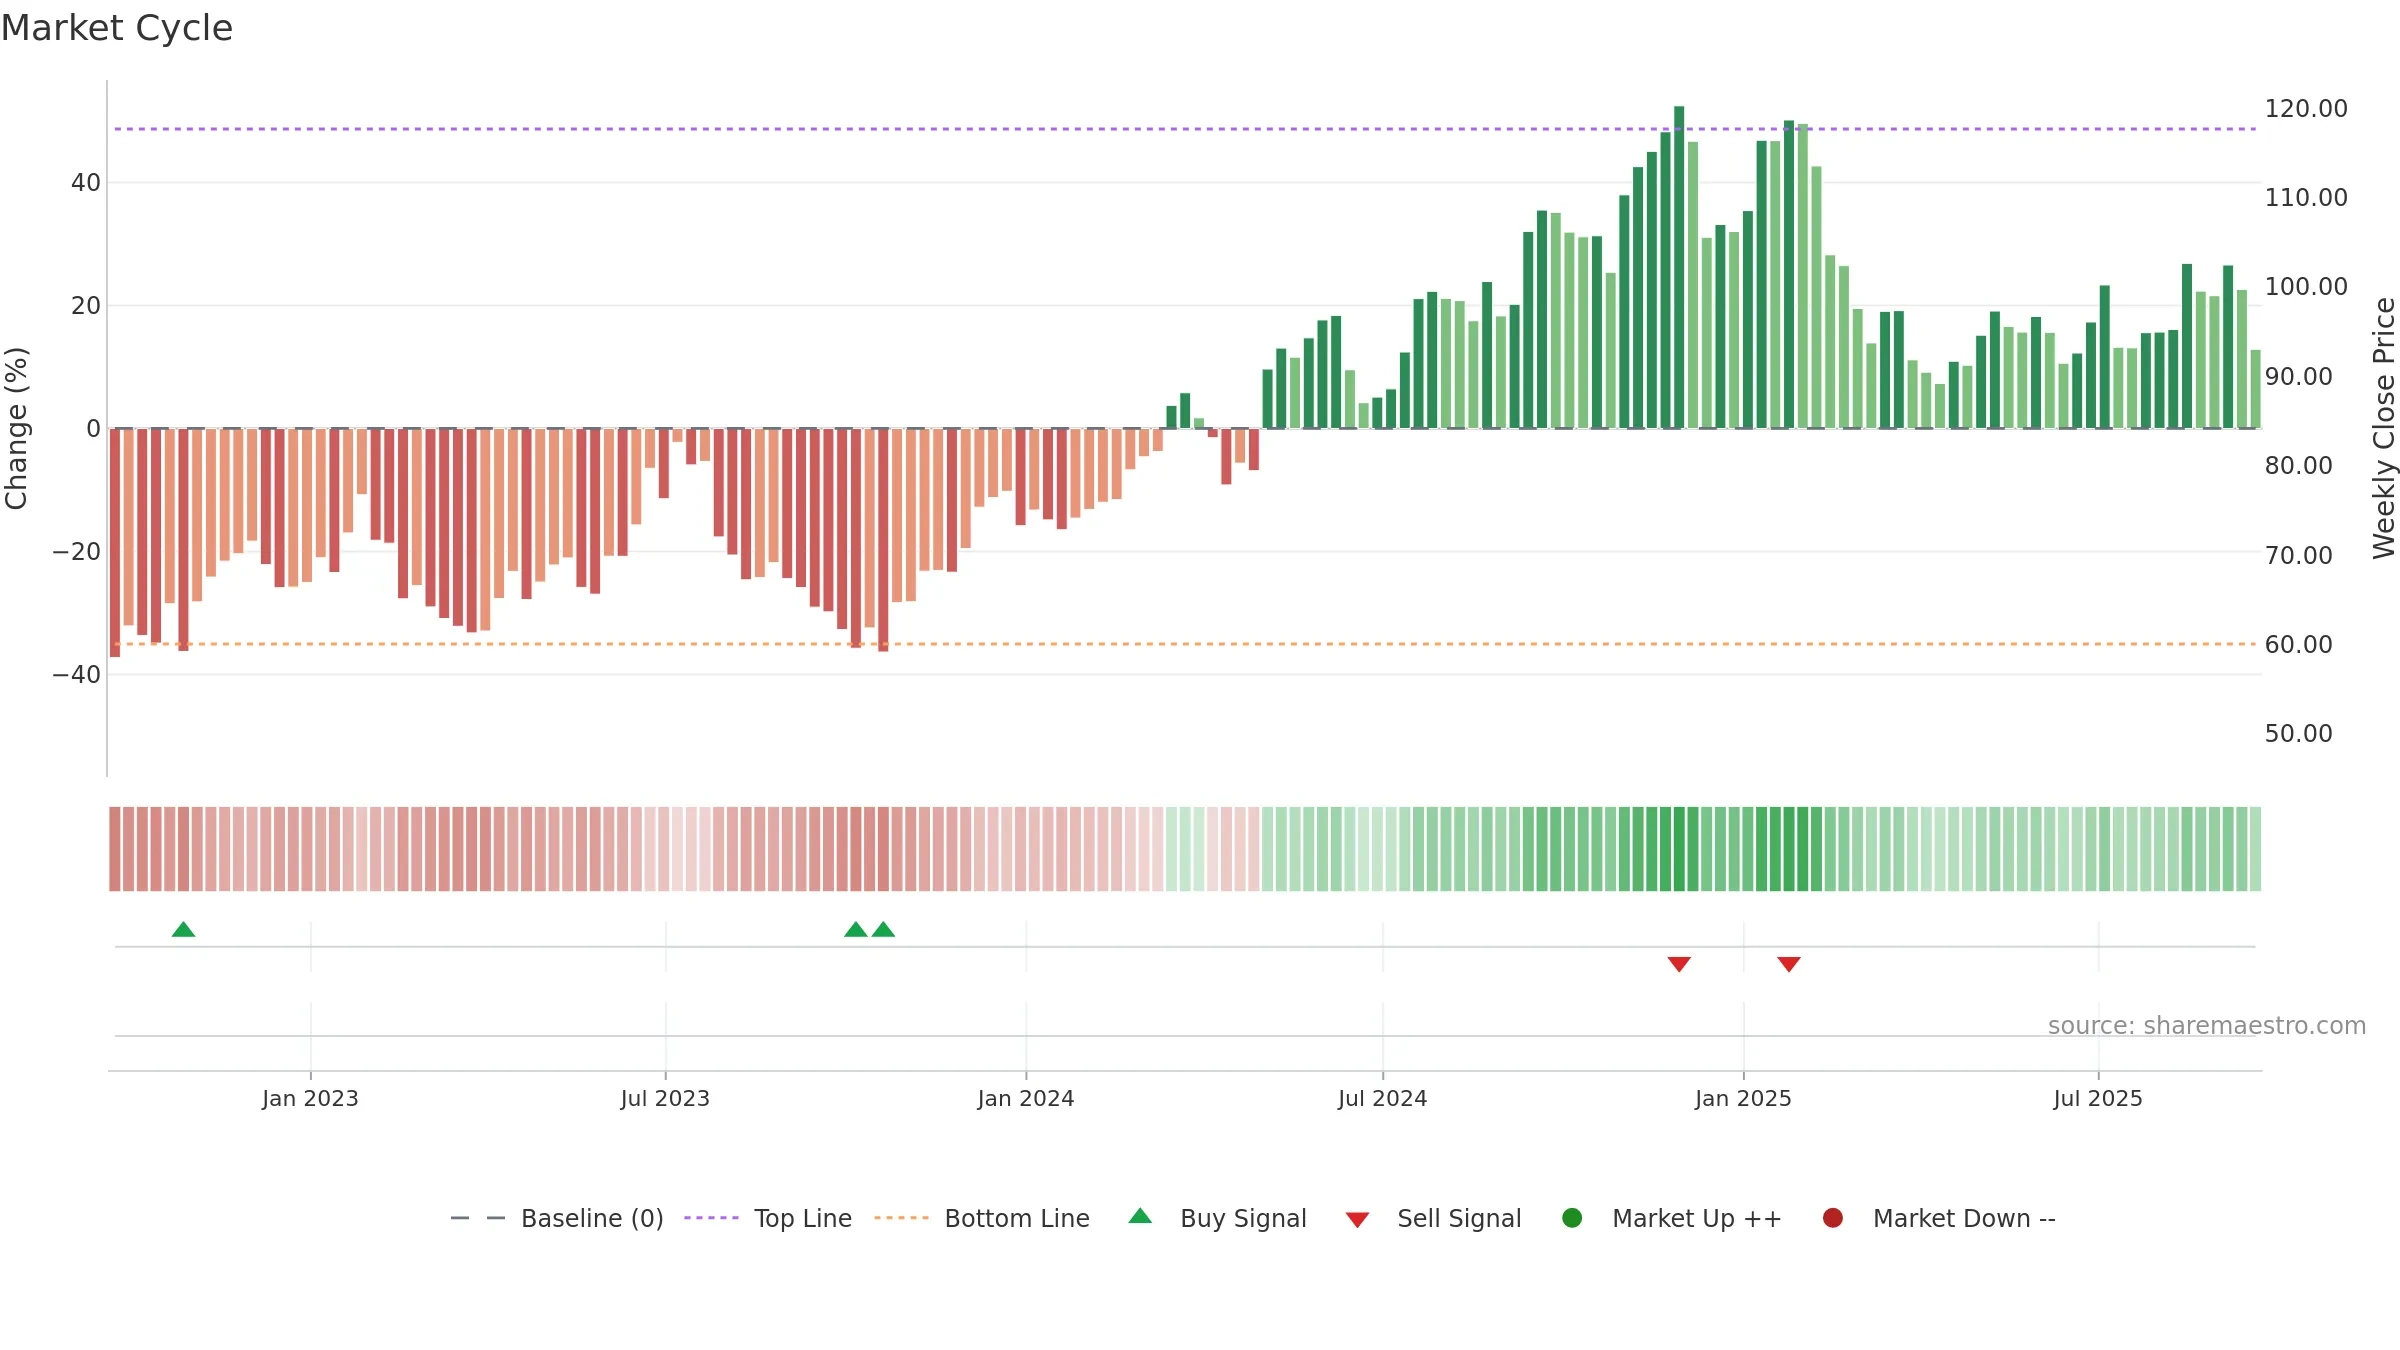The width and height of the screenshot is (2400, 1350).
Task: Click the Jul 2023 axis label
Action: click(x=665, y=1099)
